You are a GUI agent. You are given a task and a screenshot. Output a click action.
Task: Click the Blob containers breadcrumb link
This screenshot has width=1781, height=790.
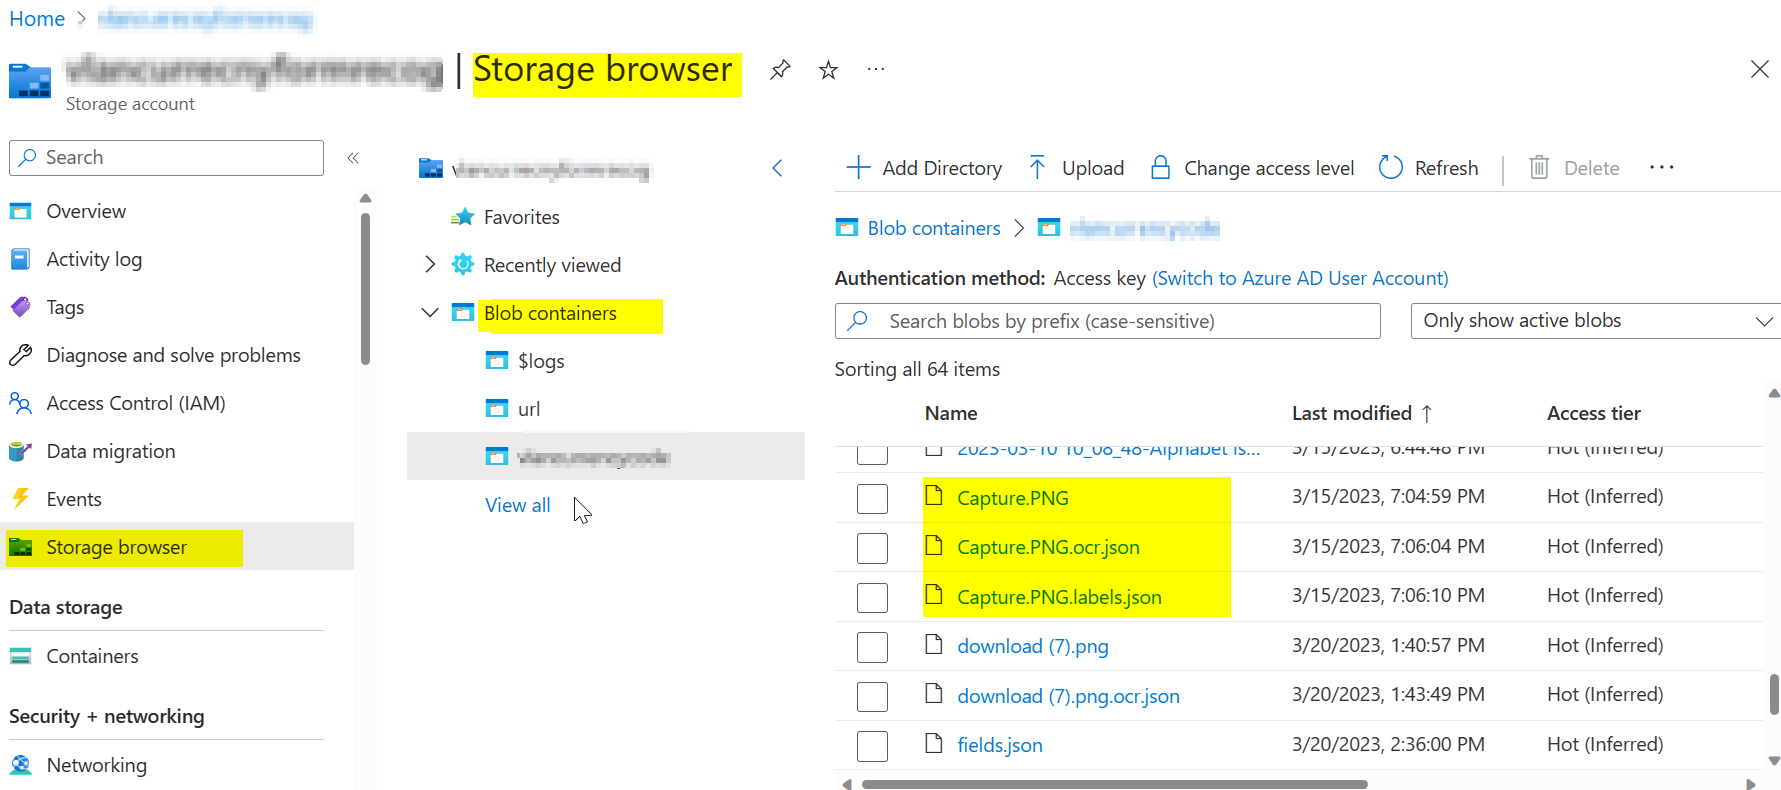[x=934, y=228]
